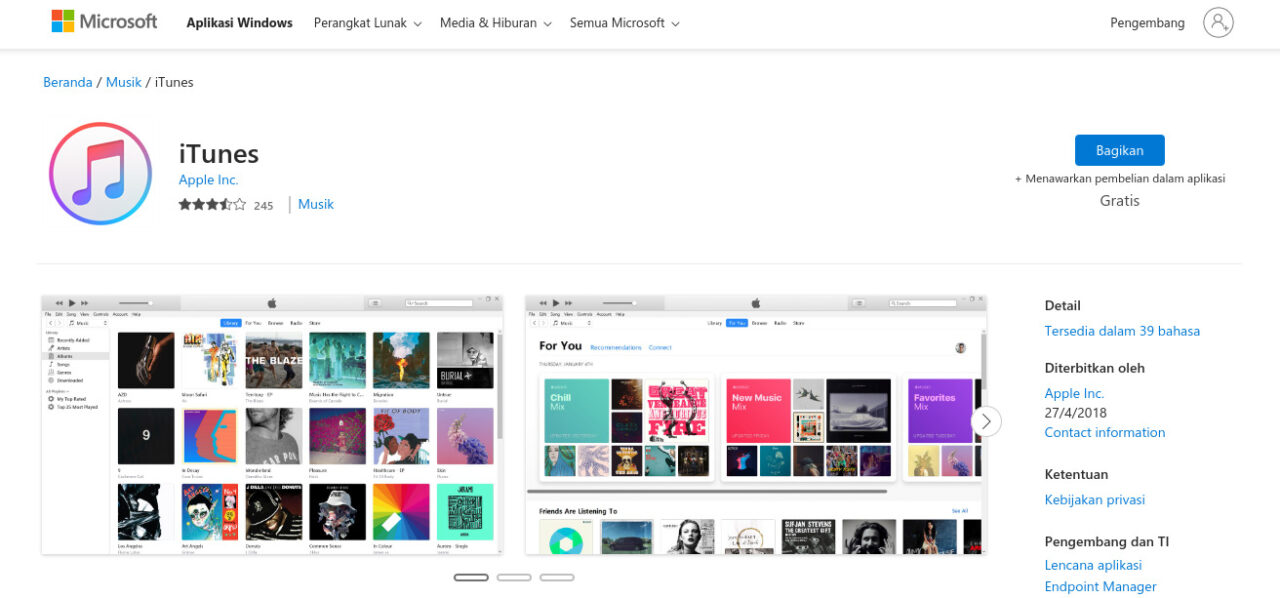Select the third carousel page indicator
This screenshot has height=598, width=1280.
[x=557, y=577]
